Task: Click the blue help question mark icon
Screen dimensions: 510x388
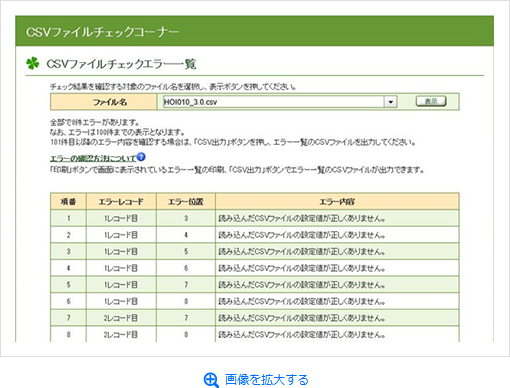Action: pos(141,157)
